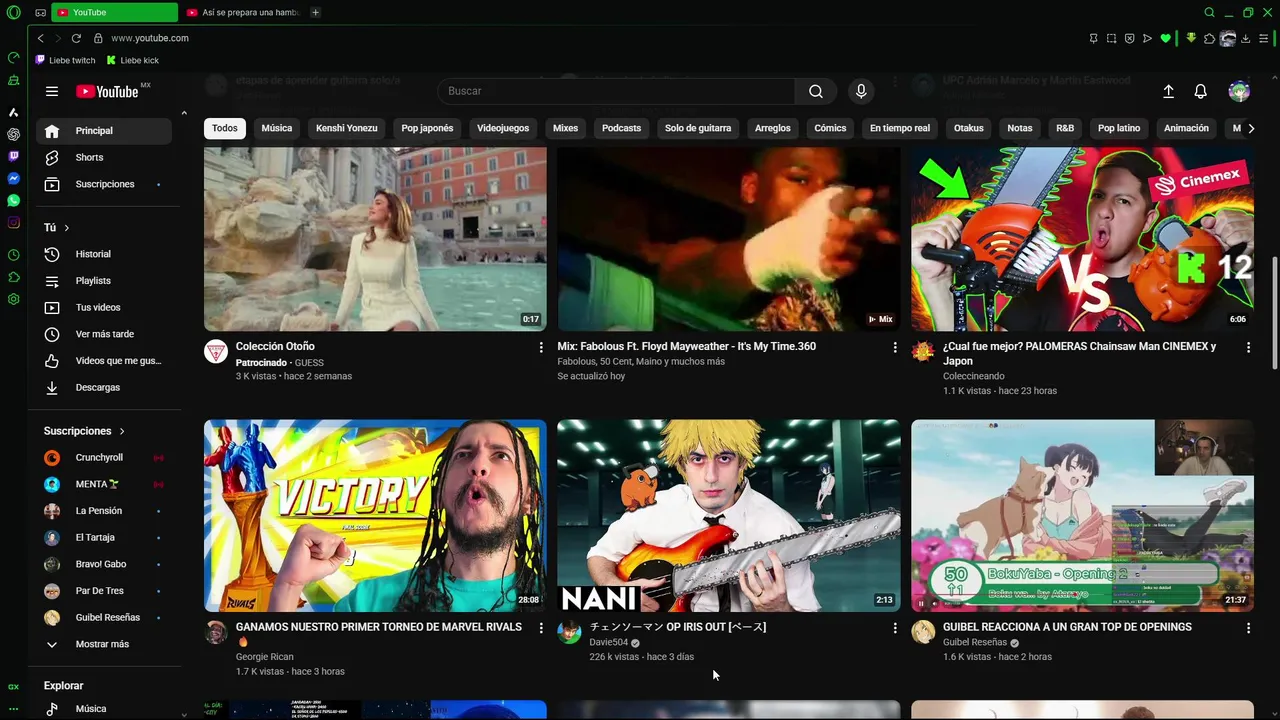Screen dimensions: 1280x720
Task: Open browser history clock icon in sidebar
Action: (x=13, y=255)
